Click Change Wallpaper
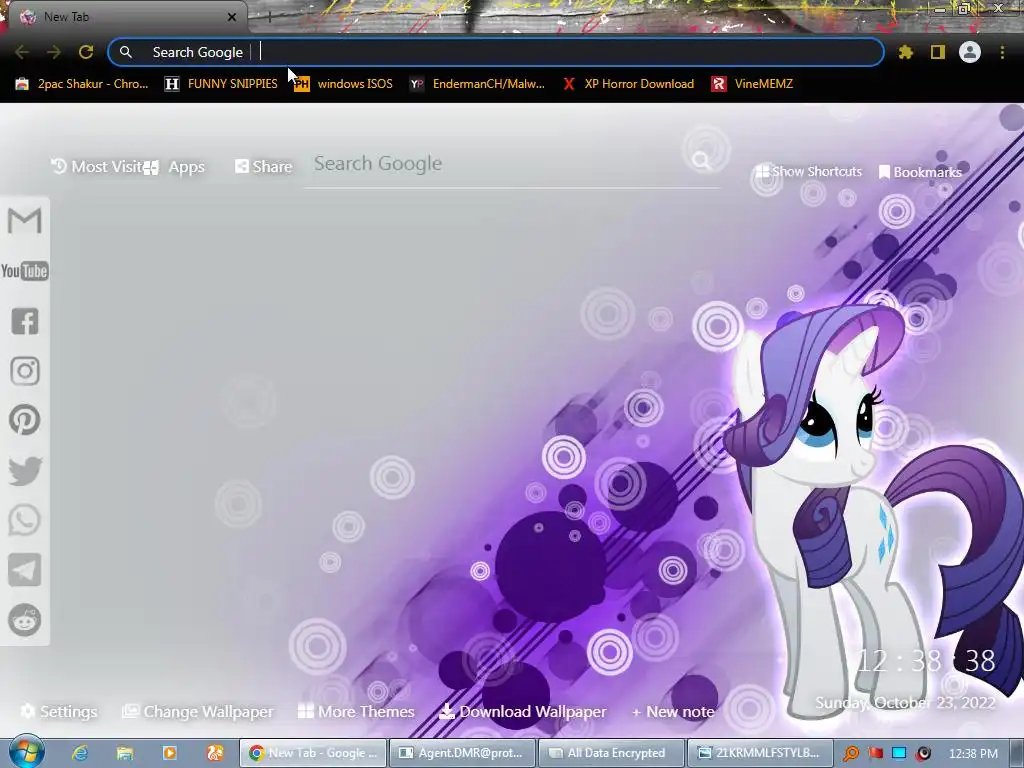Image resolution: width=1024 pixels, height=768 pixels. (198, 711)
